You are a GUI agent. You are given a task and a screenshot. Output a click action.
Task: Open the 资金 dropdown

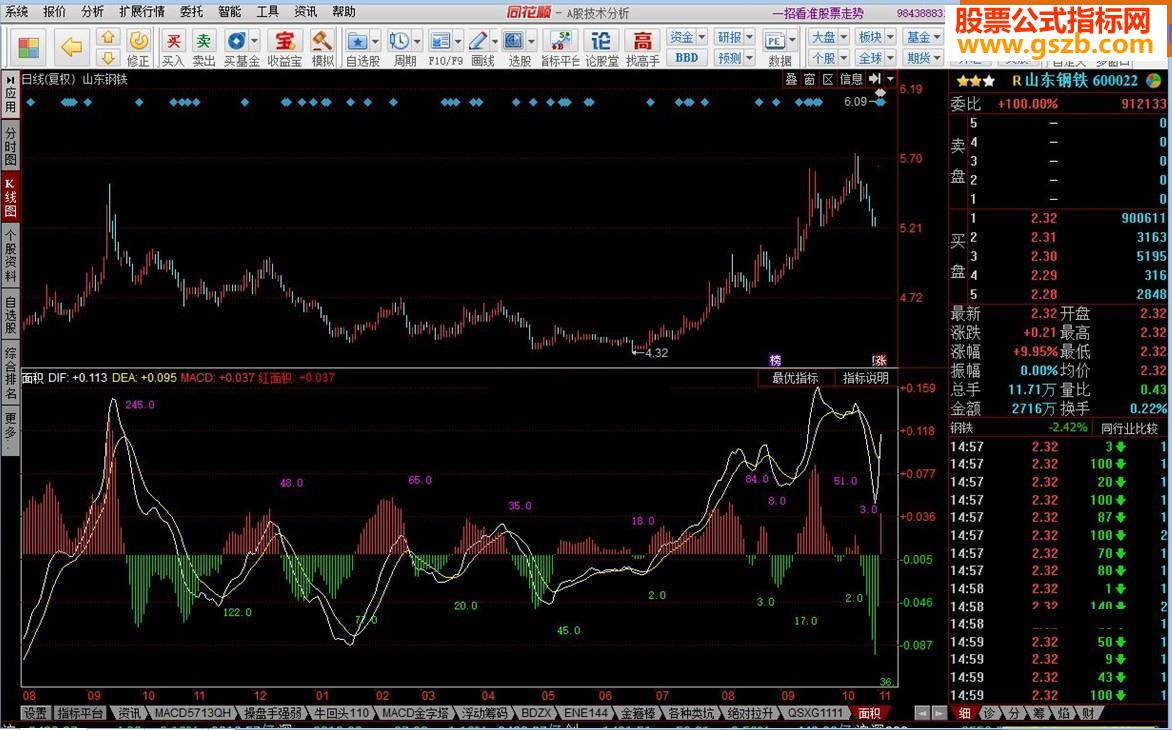(x=687, y=37)
